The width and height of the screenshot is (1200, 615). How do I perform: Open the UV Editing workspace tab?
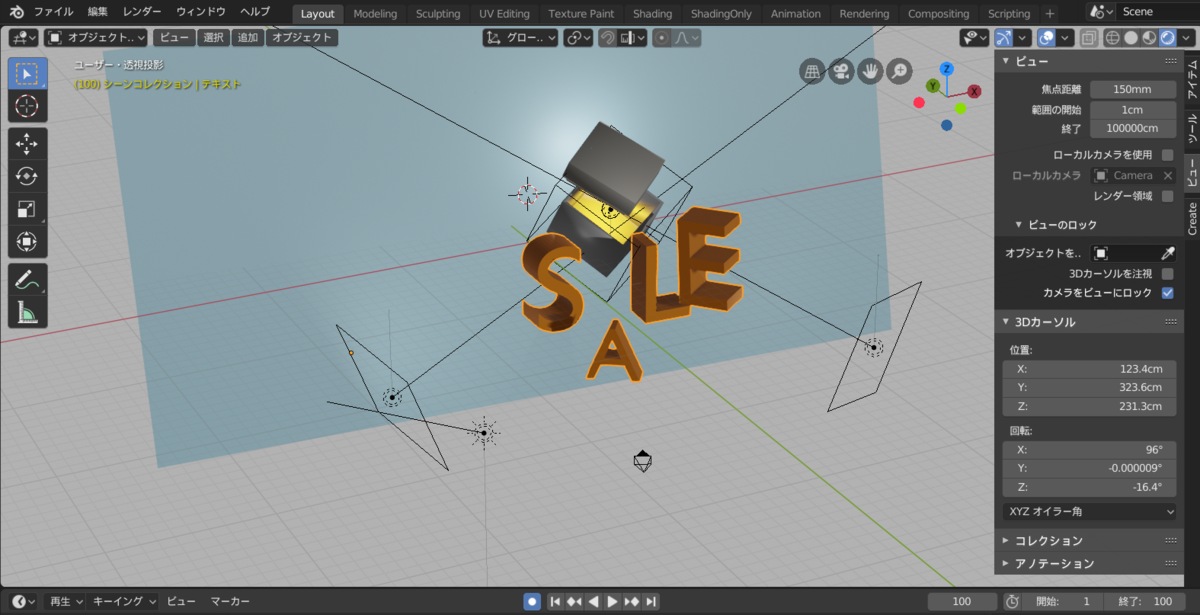point(504,13)
